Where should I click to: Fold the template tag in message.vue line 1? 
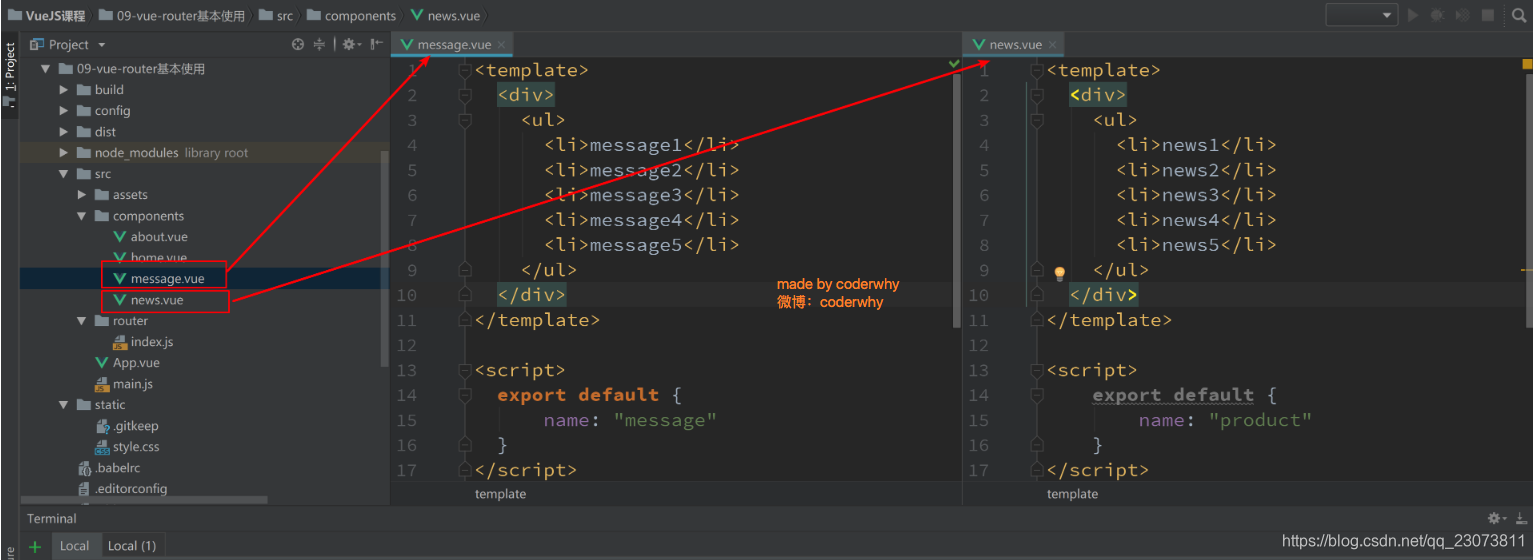pyautogui.click(x=464, y=70)
